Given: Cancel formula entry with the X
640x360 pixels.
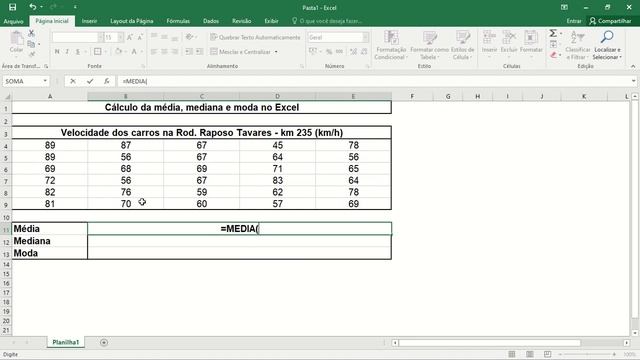Looking at the screenshot, I should 73,81.
